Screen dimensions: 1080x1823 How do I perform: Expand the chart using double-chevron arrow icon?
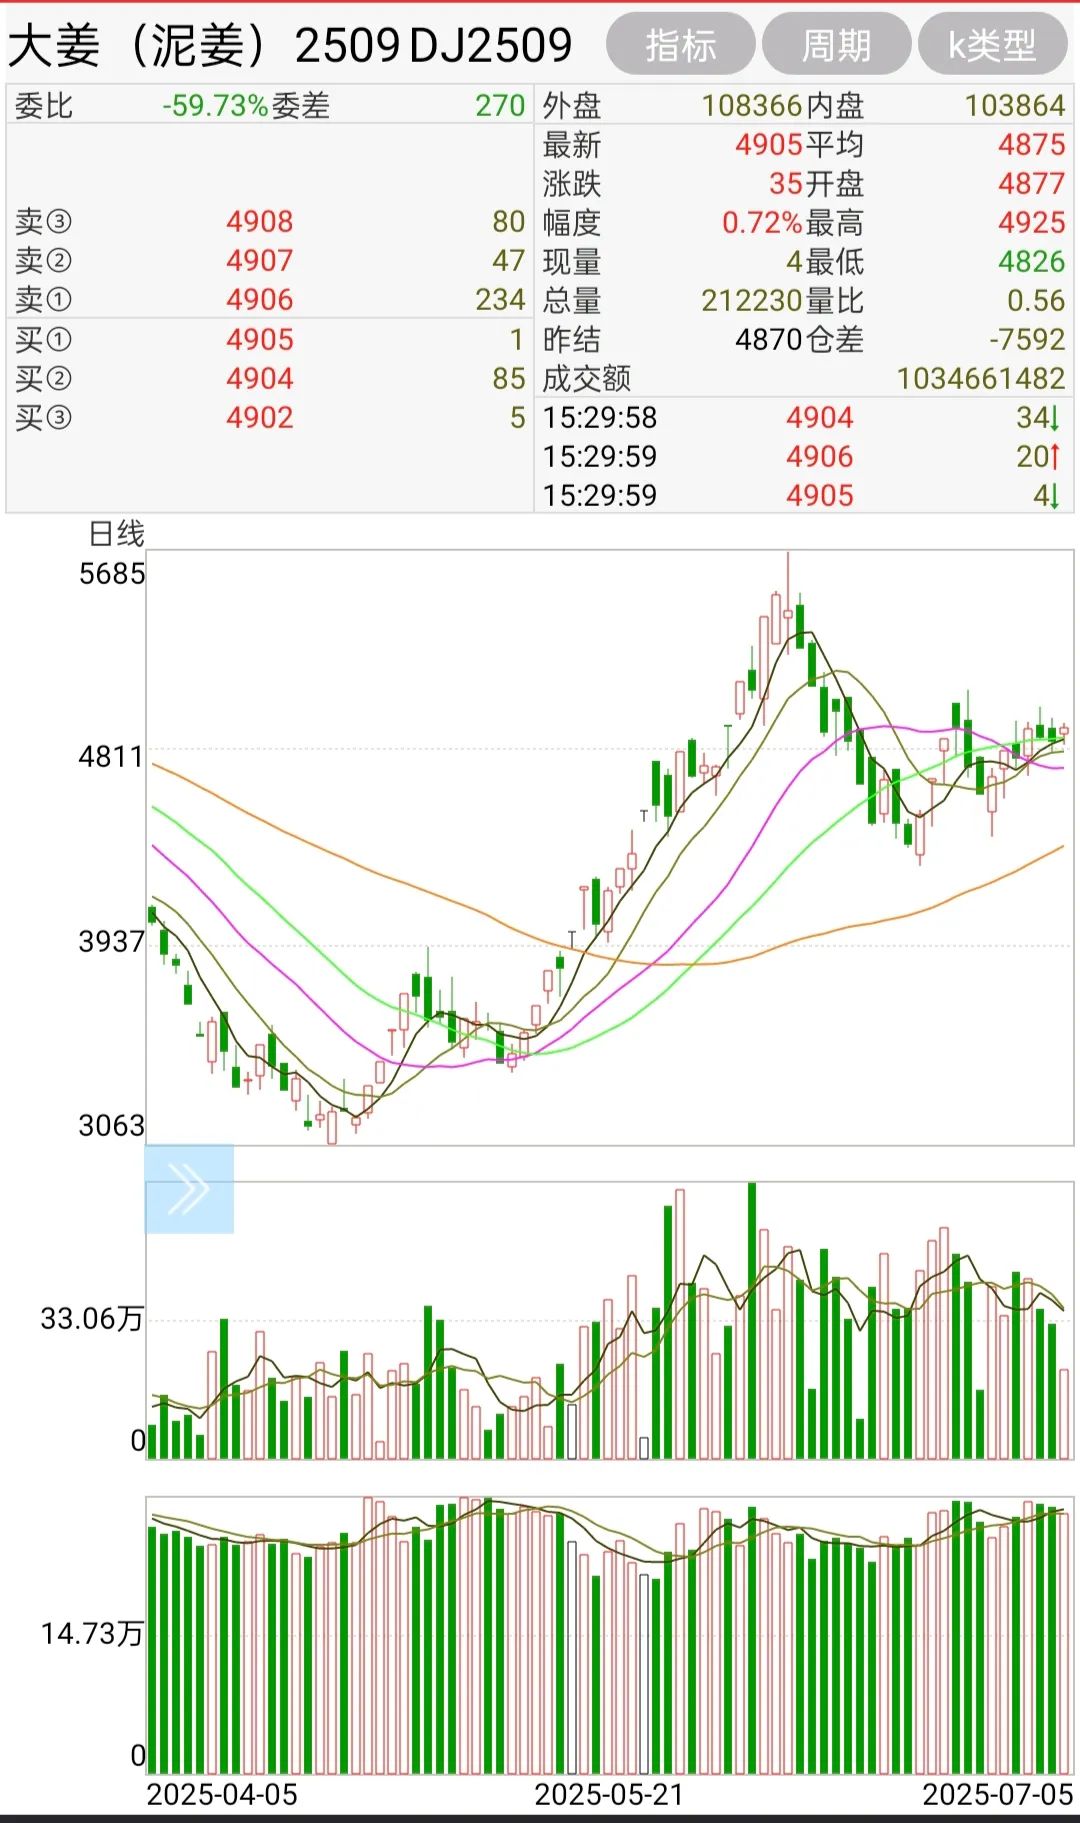tap(189, 1188)
